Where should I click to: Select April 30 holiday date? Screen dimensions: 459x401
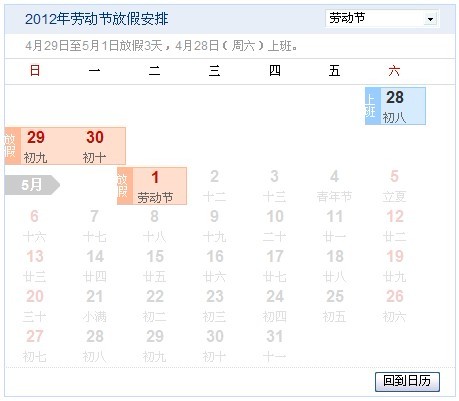click(x=95, y=146)
